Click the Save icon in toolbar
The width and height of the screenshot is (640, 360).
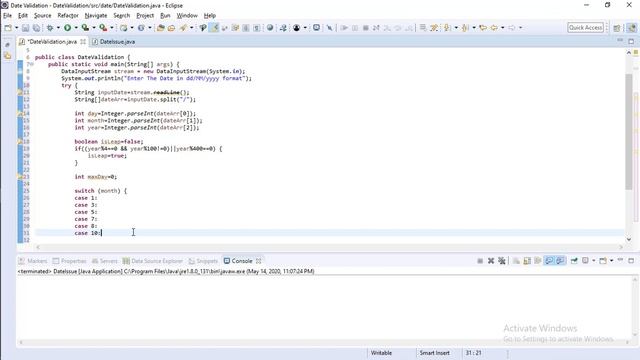pos(25,28)
